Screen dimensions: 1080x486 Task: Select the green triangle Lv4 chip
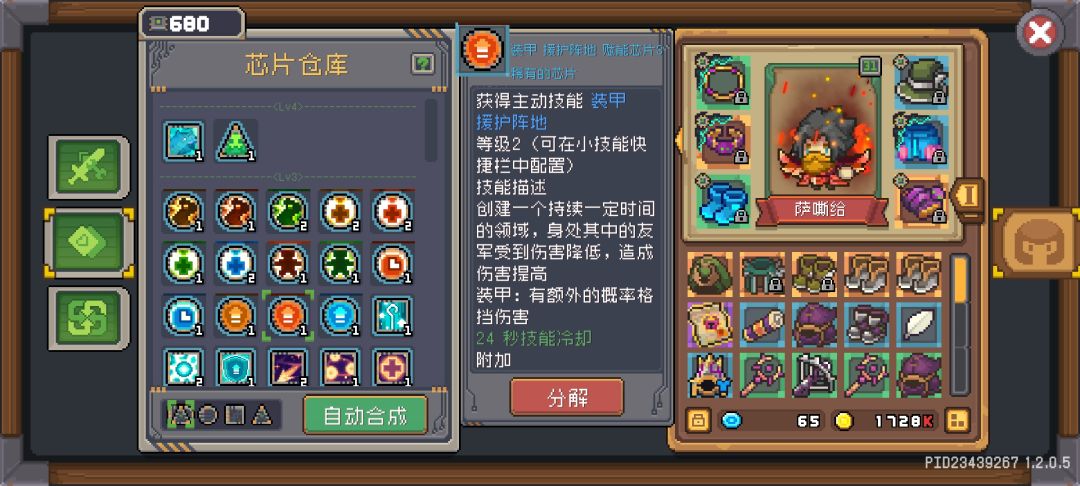click(x=236, y=140)
